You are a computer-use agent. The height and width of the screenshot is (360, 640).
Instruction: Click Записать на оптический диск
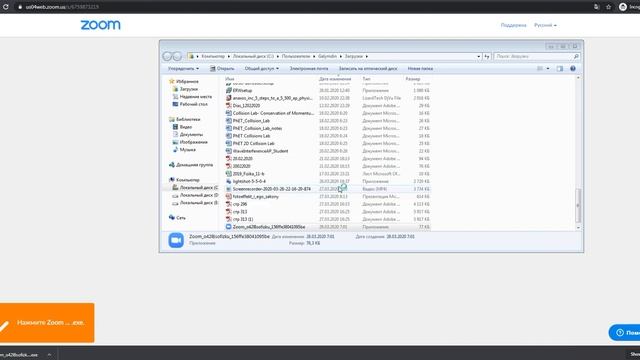tap(368, 69)
